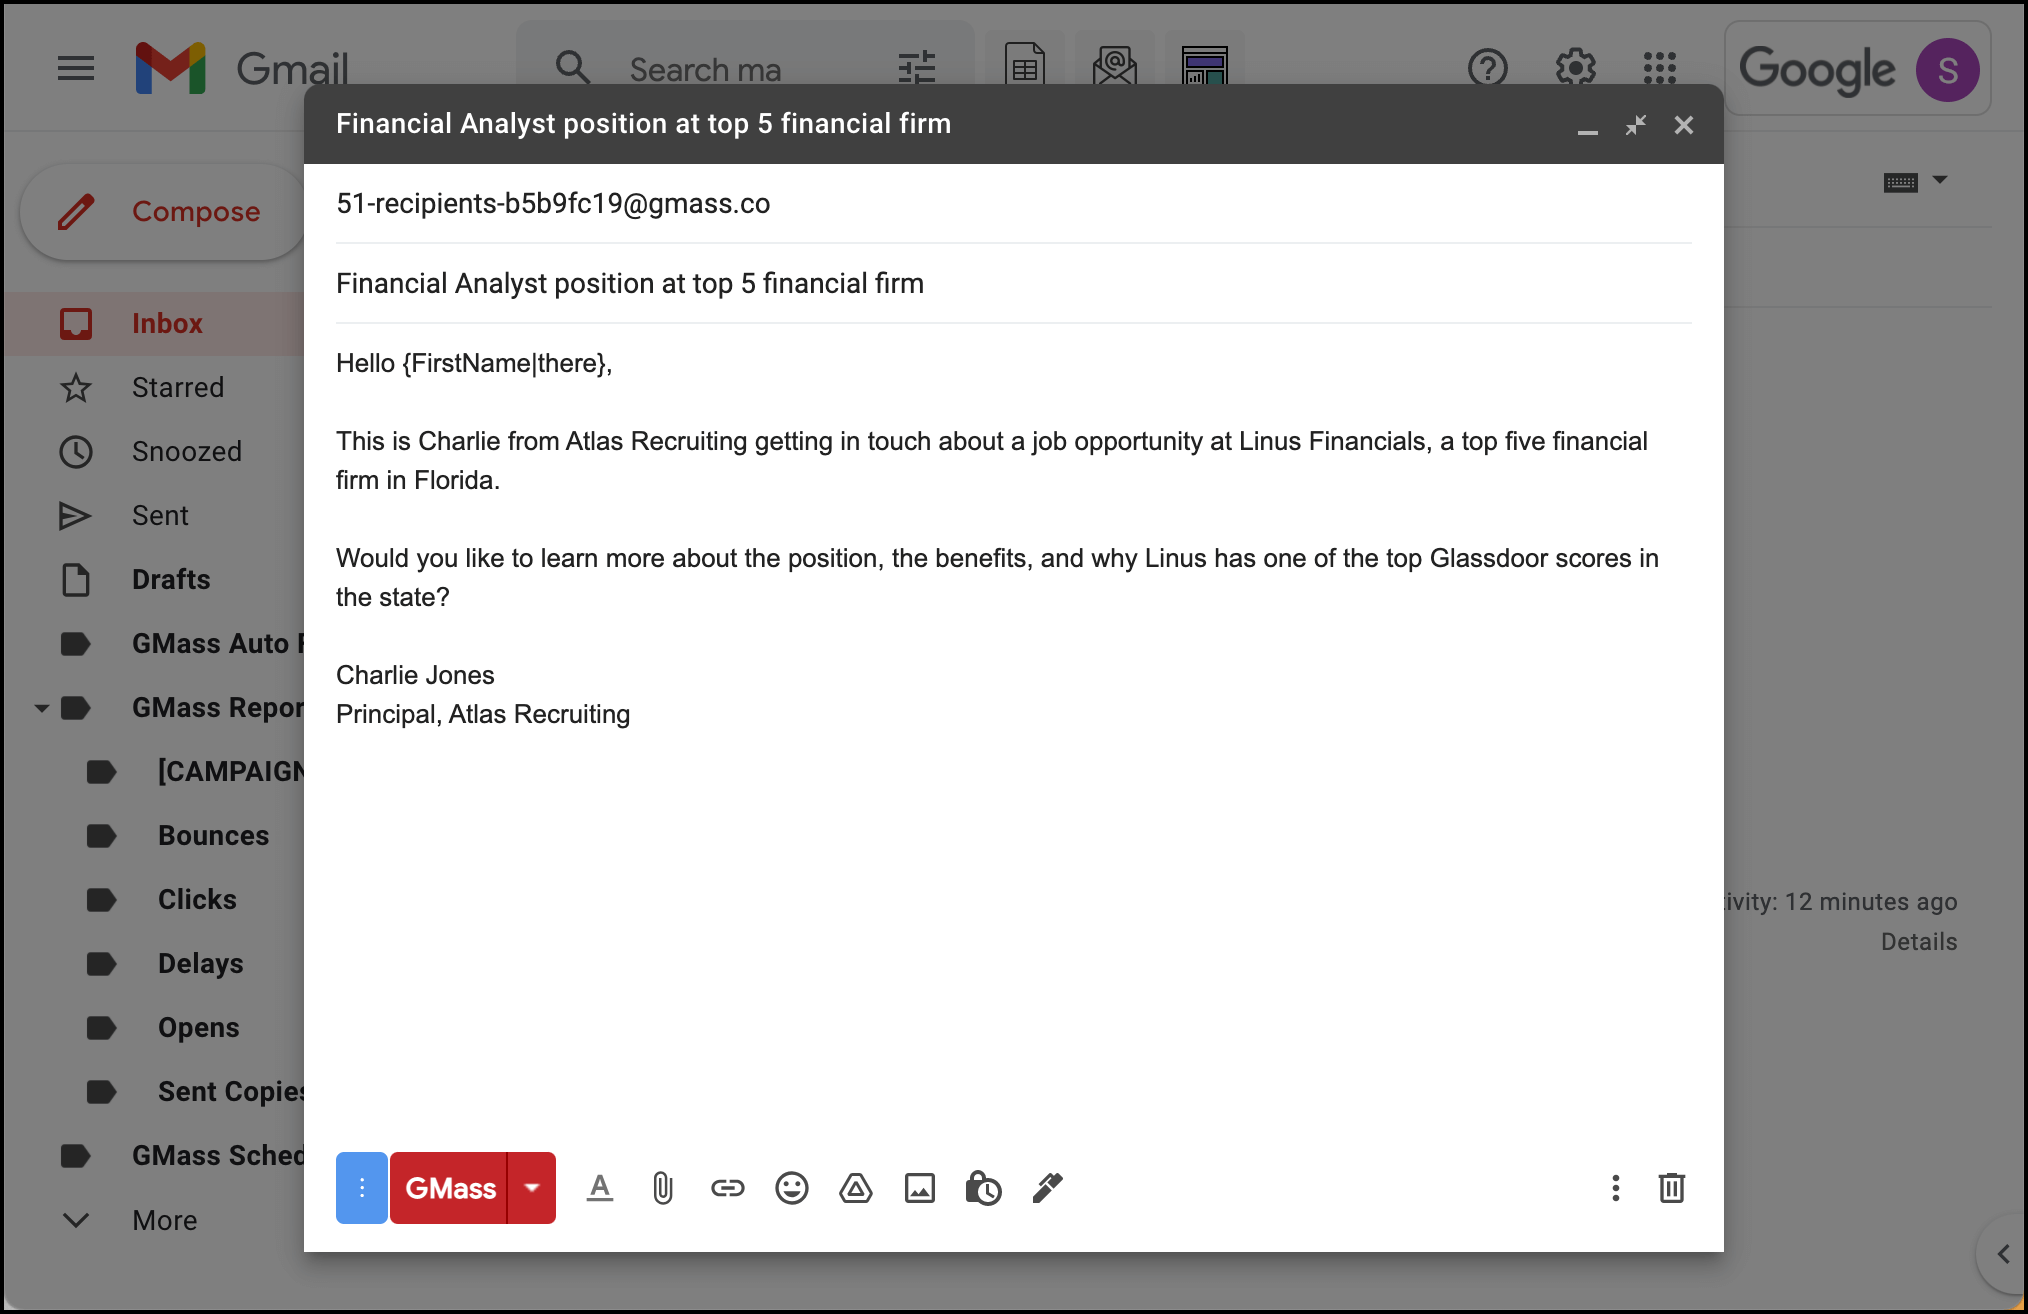Click the search magnifier icon
Image resolution: width=2028 pixels, height=1314 pixels.
(573, 69)
